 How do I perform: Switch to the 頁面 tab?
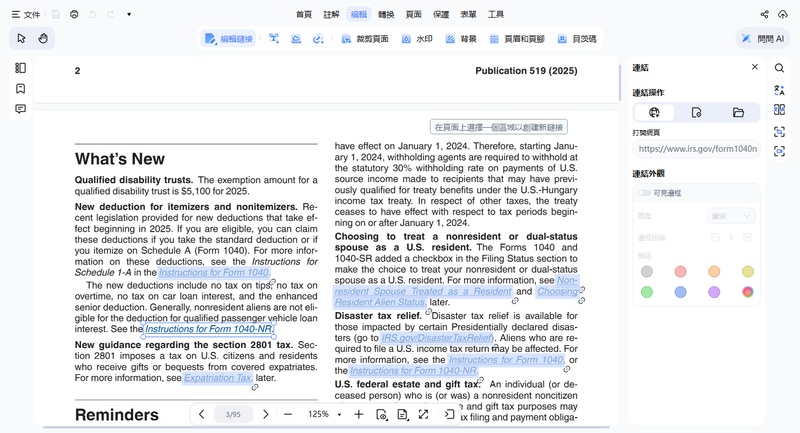[414, 14]
